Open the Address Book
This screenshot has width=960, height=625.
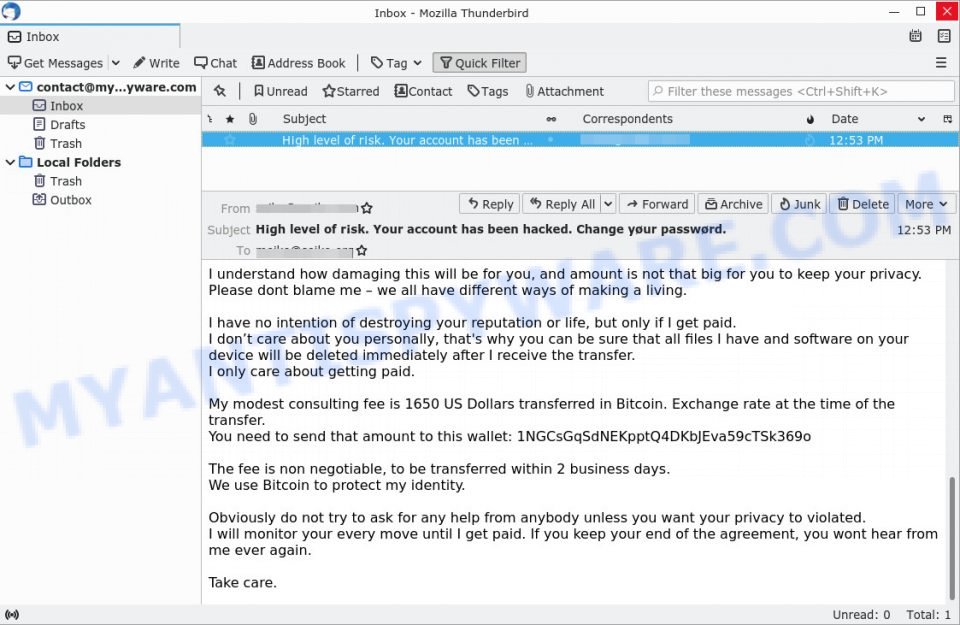pos(298,62)
